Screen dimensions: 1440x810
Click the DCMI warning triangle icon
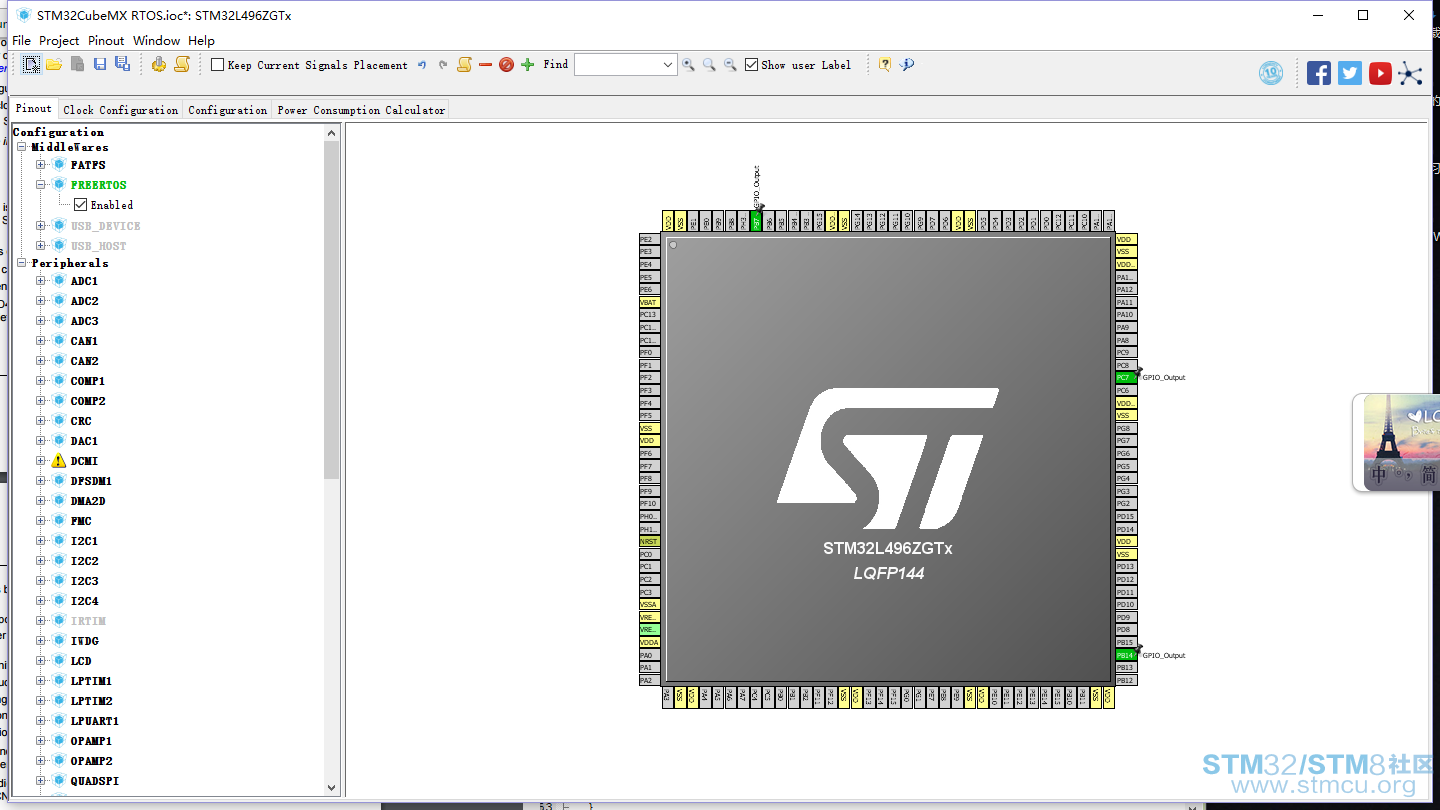click(59, 461)
